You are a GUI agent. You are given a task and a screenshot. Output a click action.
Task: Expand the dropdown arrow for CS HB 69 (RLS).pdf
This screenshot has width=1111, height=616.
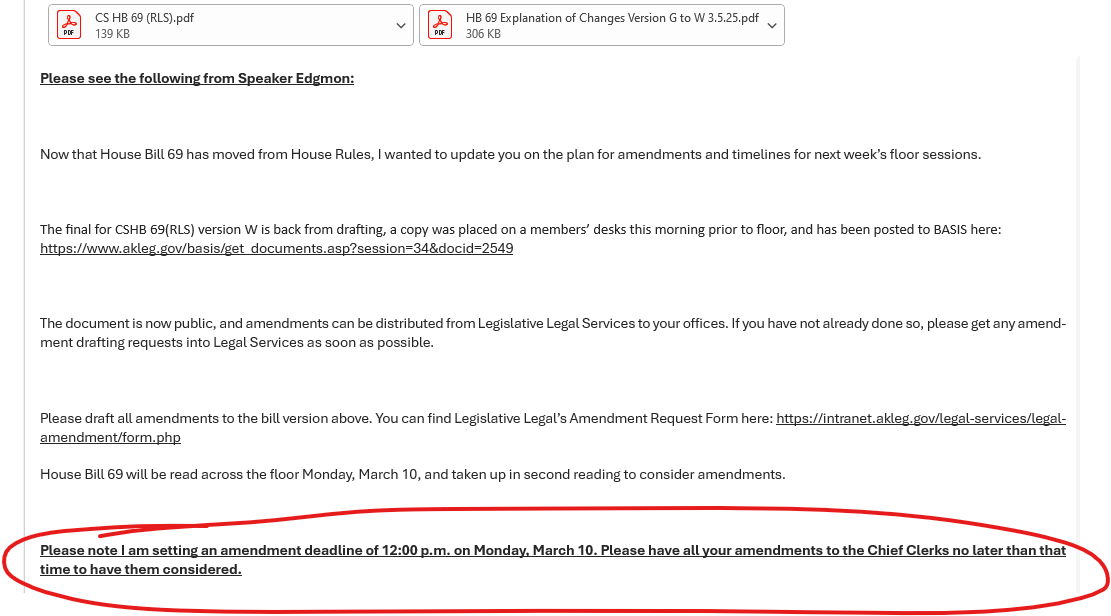(x=400, y=26)
